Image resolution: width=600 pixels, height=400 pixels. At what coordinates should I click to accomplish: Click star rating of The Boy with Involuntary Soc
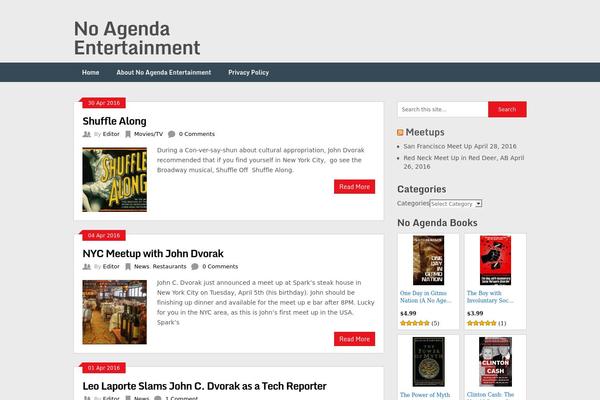point(482,323)
